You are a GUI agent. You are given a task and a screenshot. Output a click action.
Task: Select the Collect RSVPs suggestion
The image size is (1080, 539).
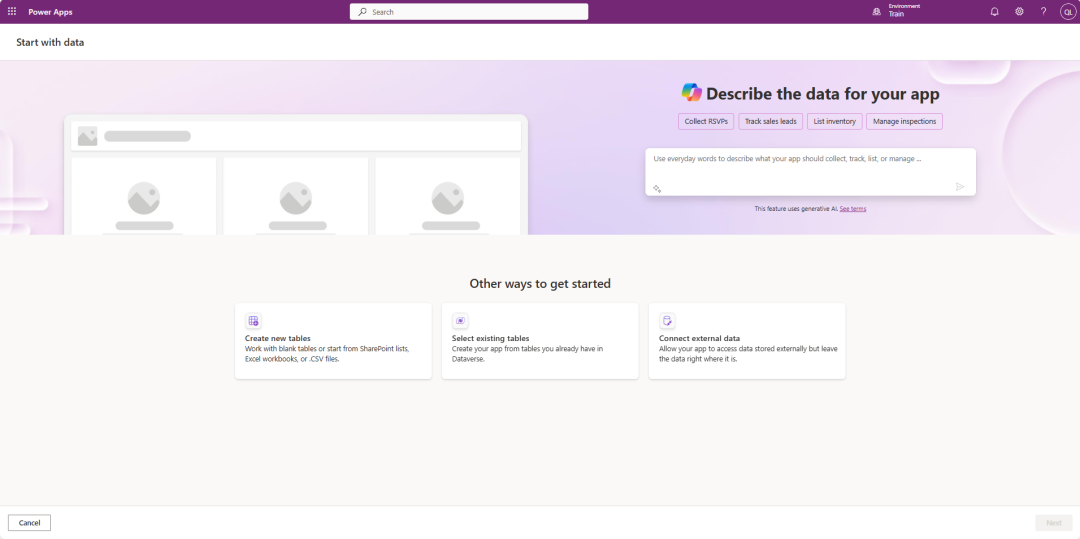[x=706, y=121]
